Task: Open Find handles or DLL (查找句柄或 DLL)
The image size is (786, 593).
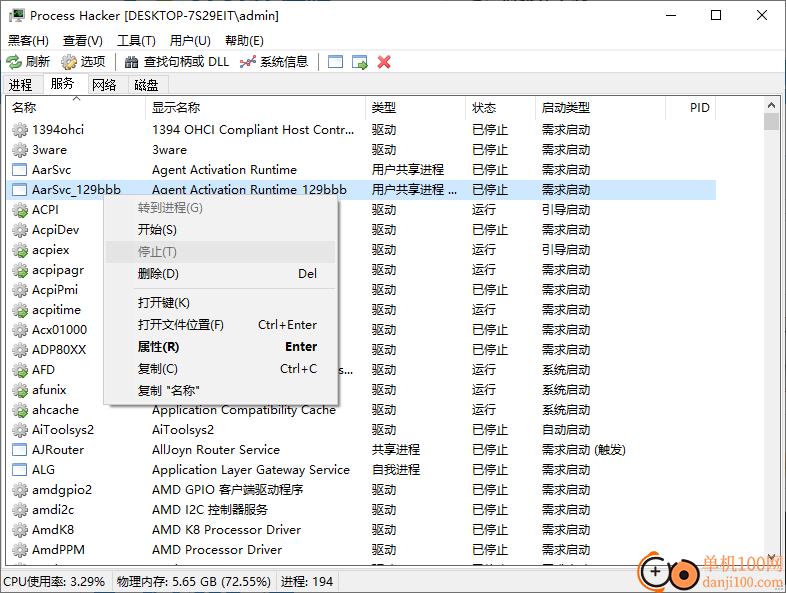Action: click(x=176, y=62)
